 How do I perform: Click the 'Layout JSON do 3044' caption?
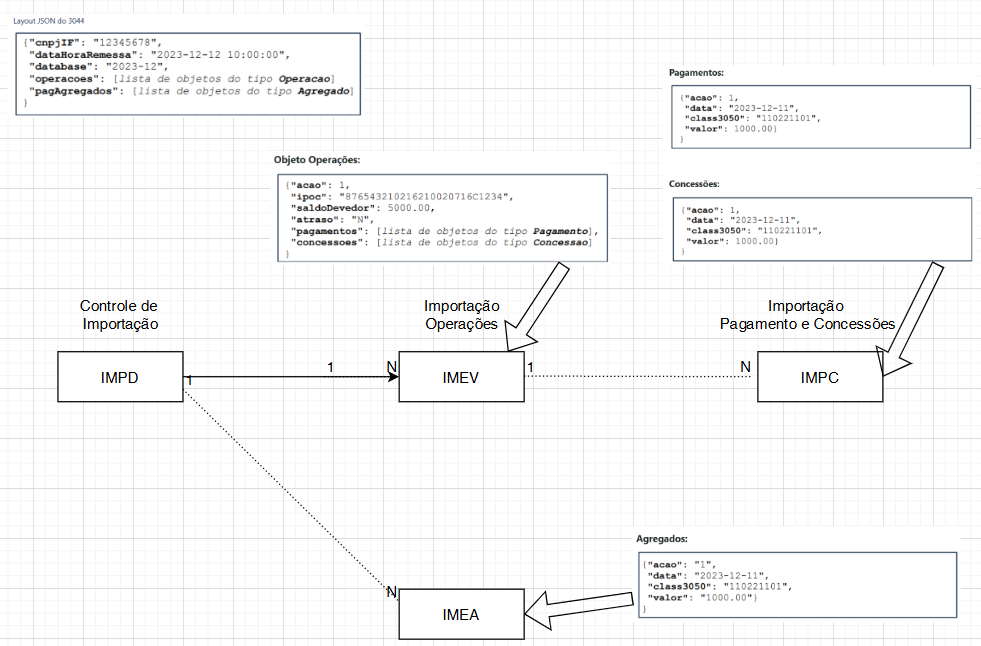[49, 21]
